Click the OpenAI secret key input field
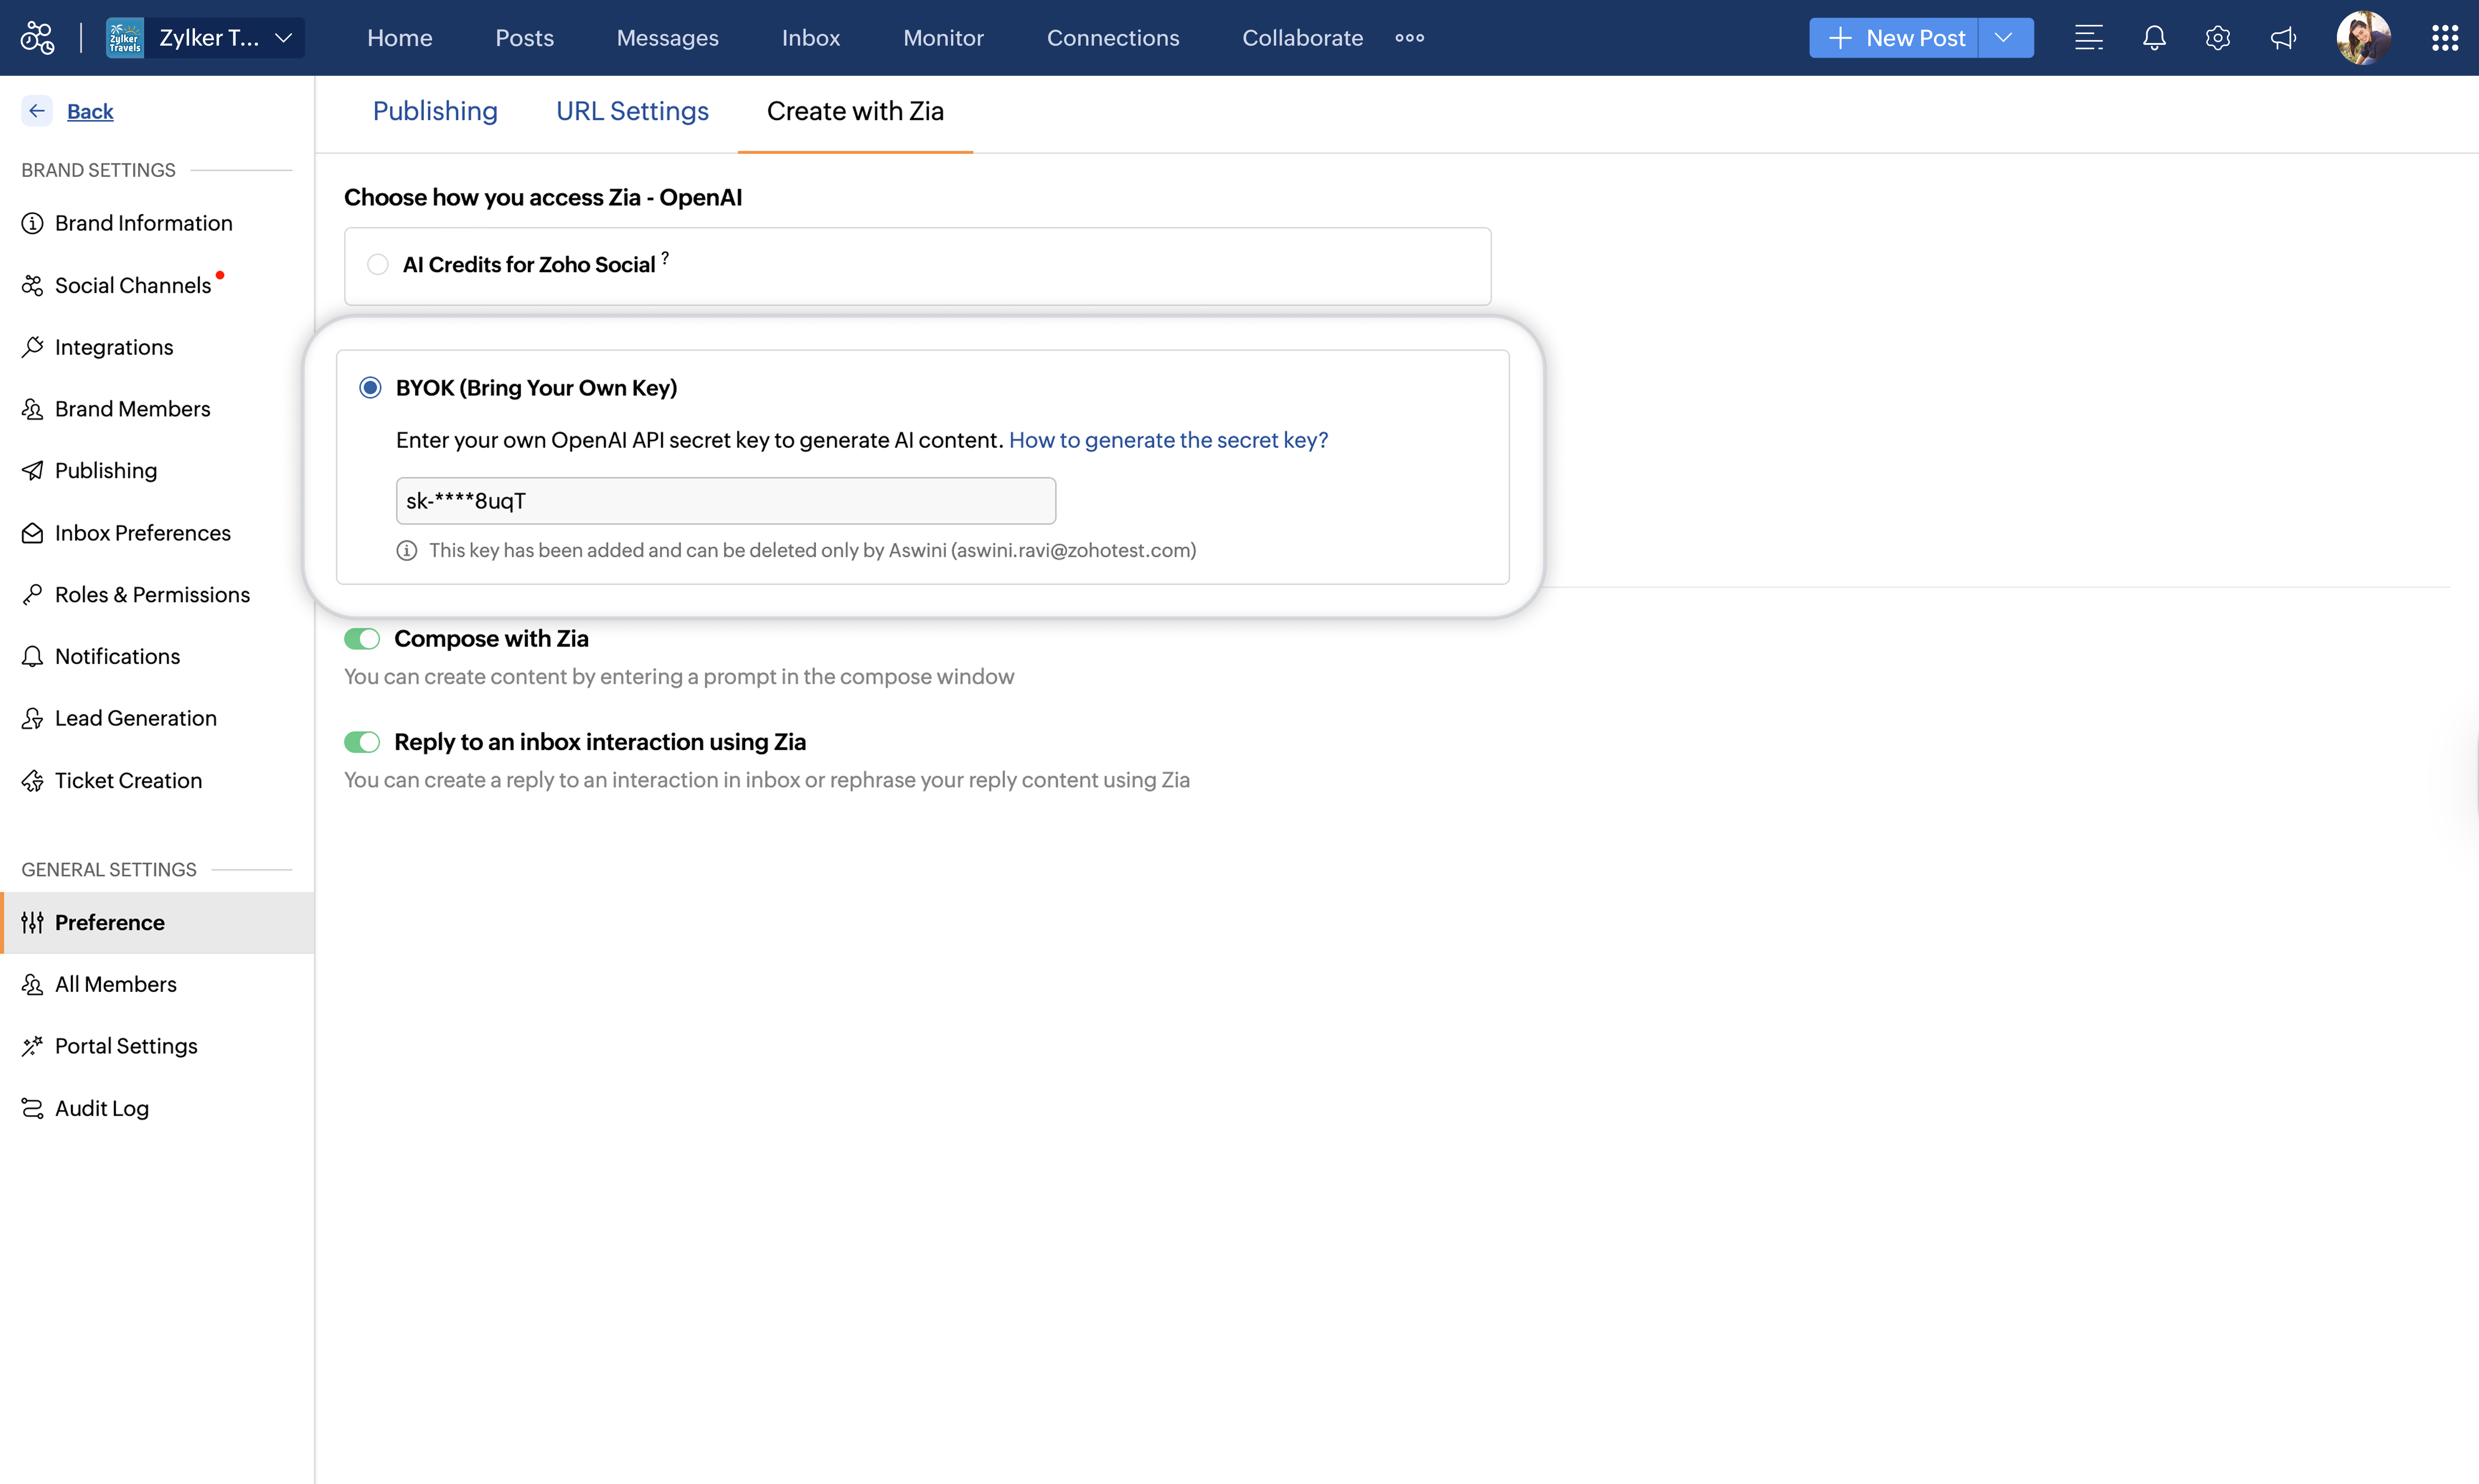This screenshot has height=1484, width=2479. pos(725,501)
